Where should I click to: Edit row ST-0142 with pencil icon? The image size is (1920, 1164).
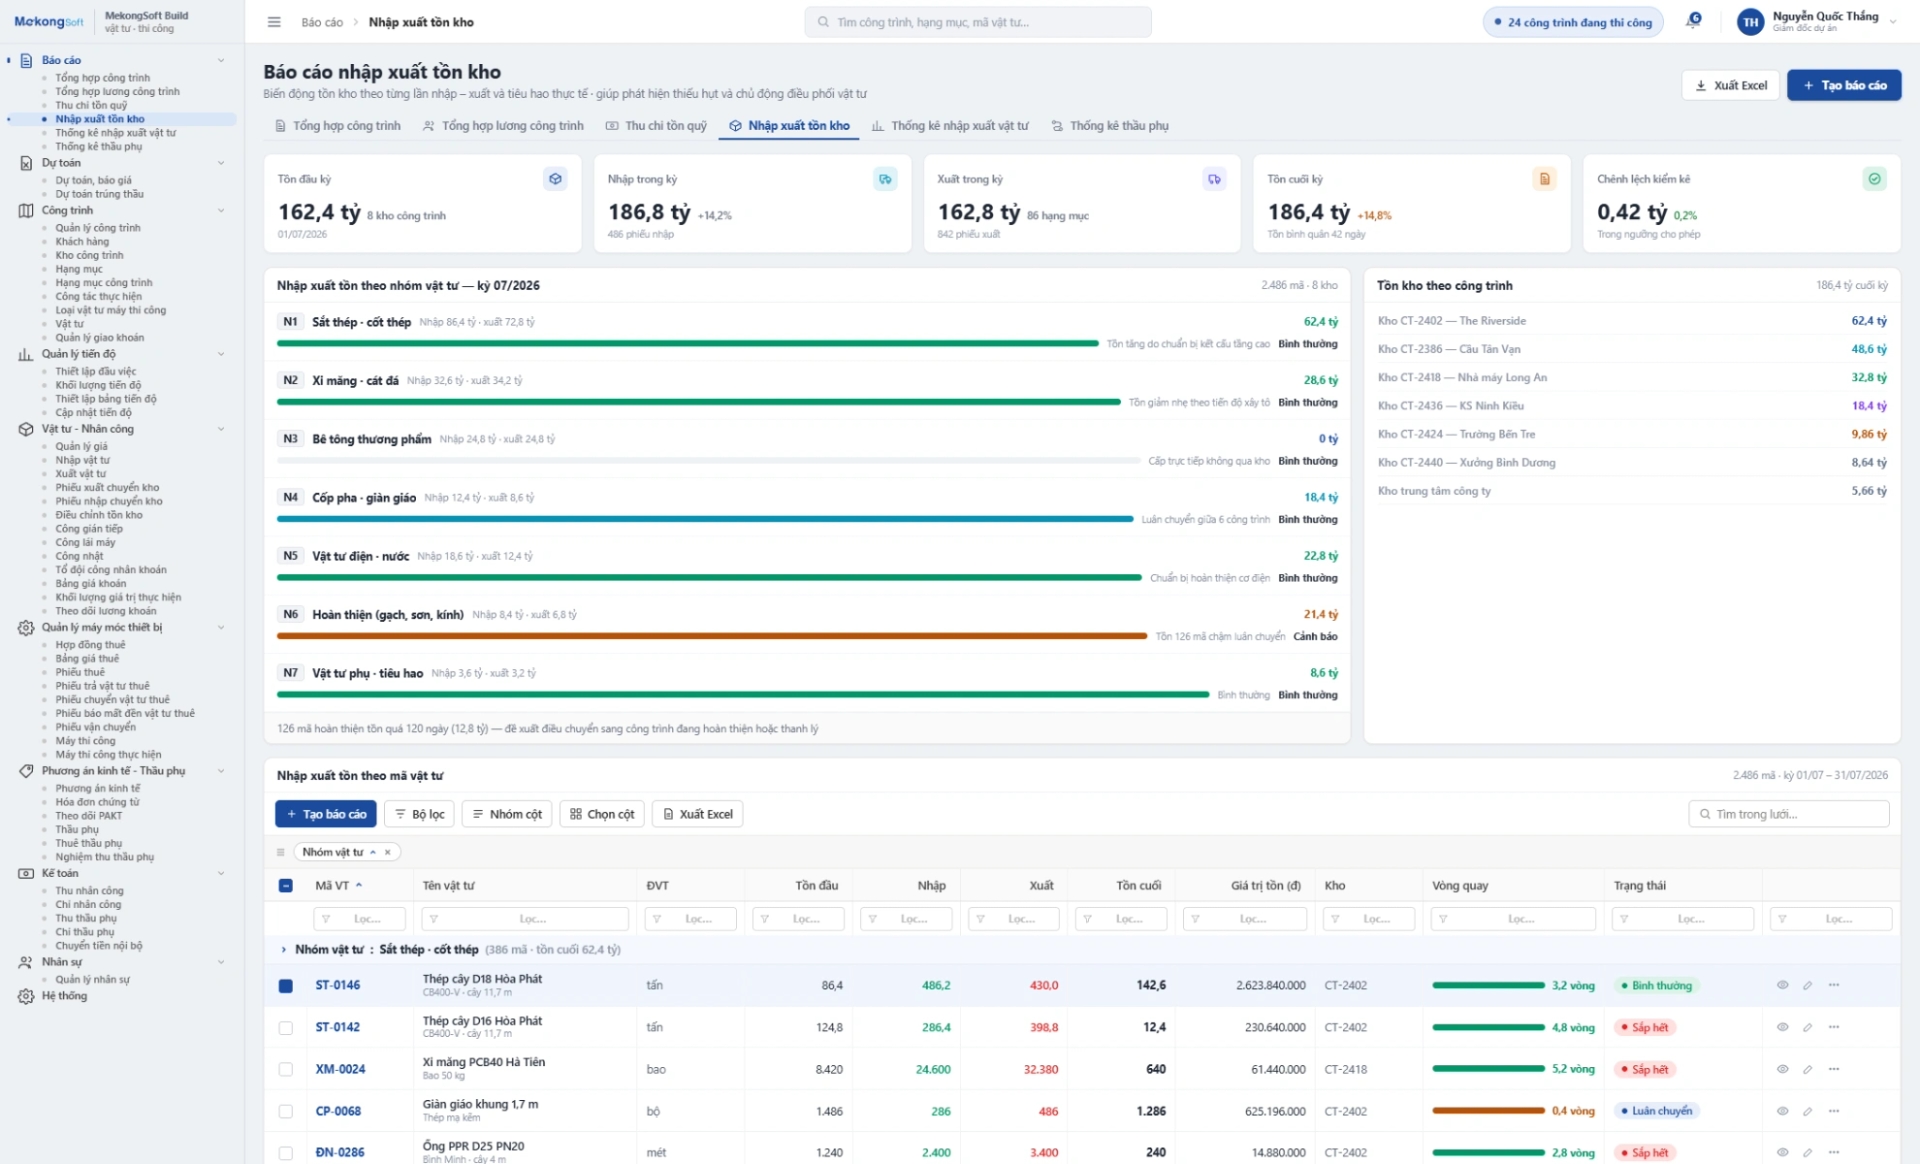click(x=1808, y=1028)
